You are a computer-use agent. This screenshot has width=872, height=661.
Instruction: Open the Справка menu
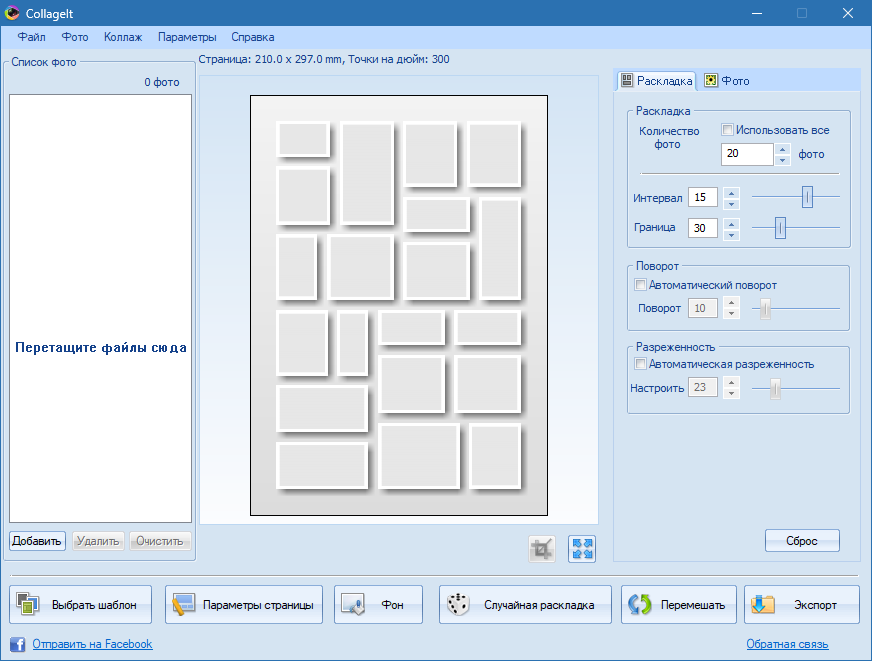click(252, 37)
